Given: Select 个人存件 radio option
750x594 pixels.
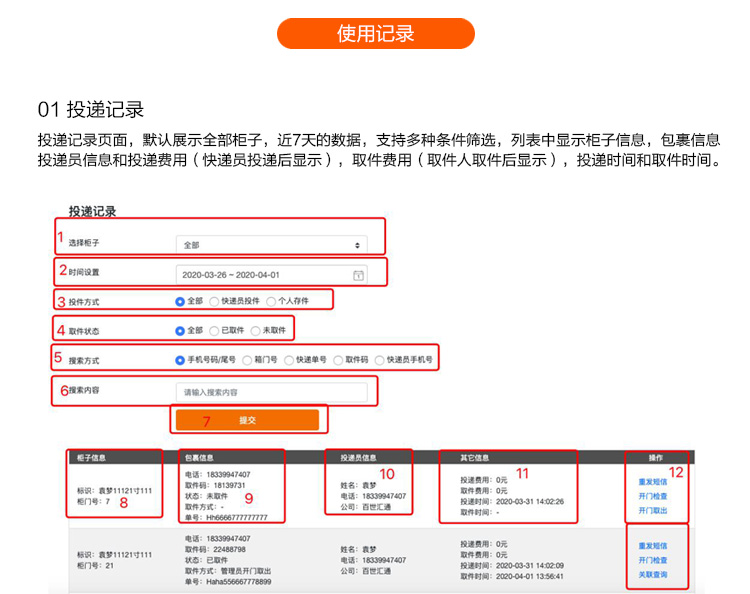Looking at the screenshot, I should point(271,301).
